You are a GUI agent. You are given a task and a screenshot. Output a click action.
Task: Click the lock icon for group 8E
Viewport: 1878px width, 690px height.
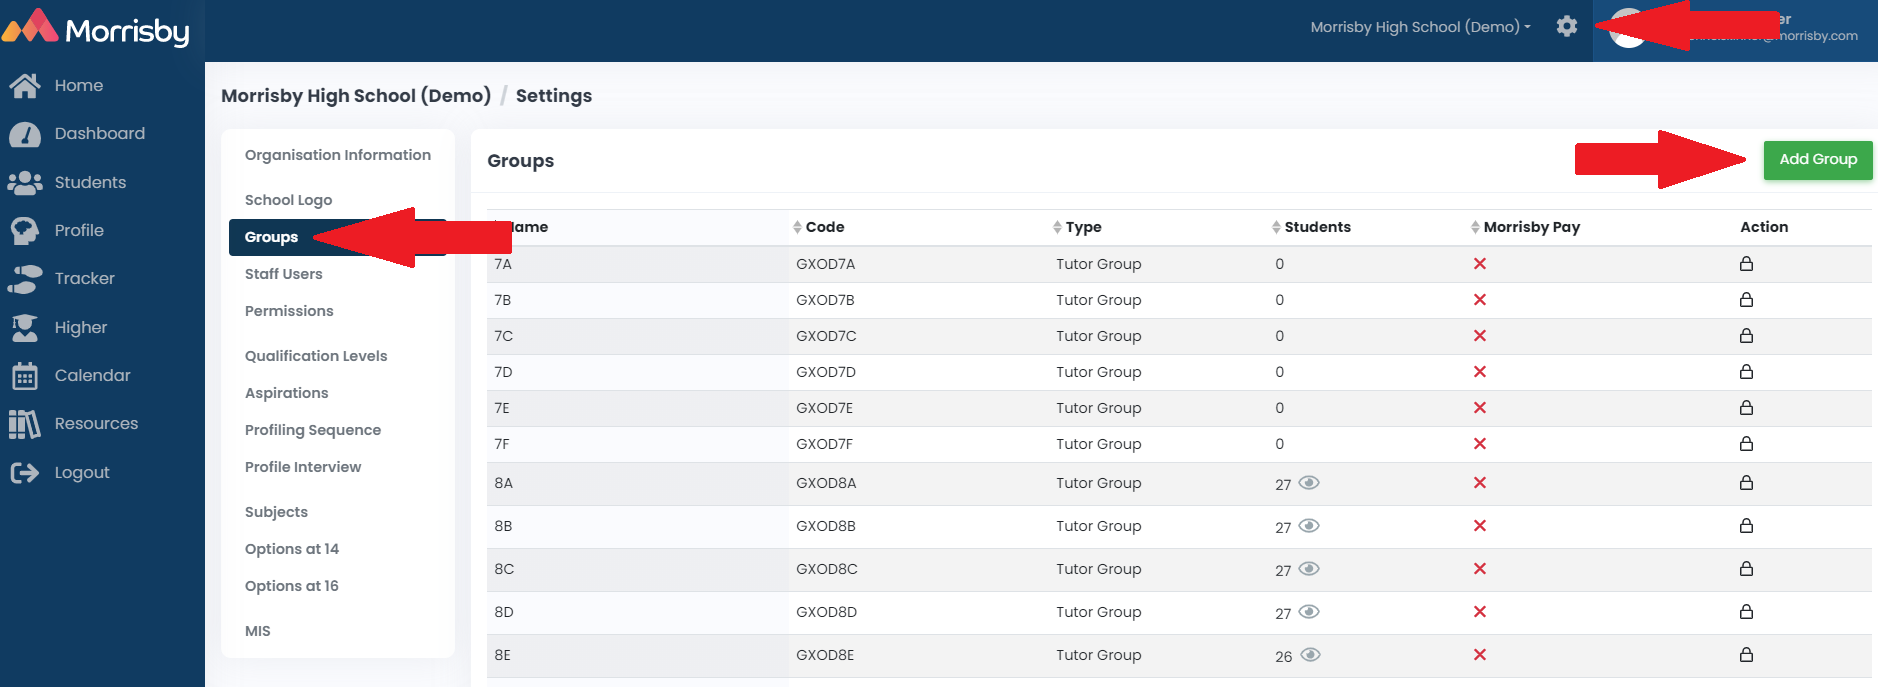[x=1746, y=655]
